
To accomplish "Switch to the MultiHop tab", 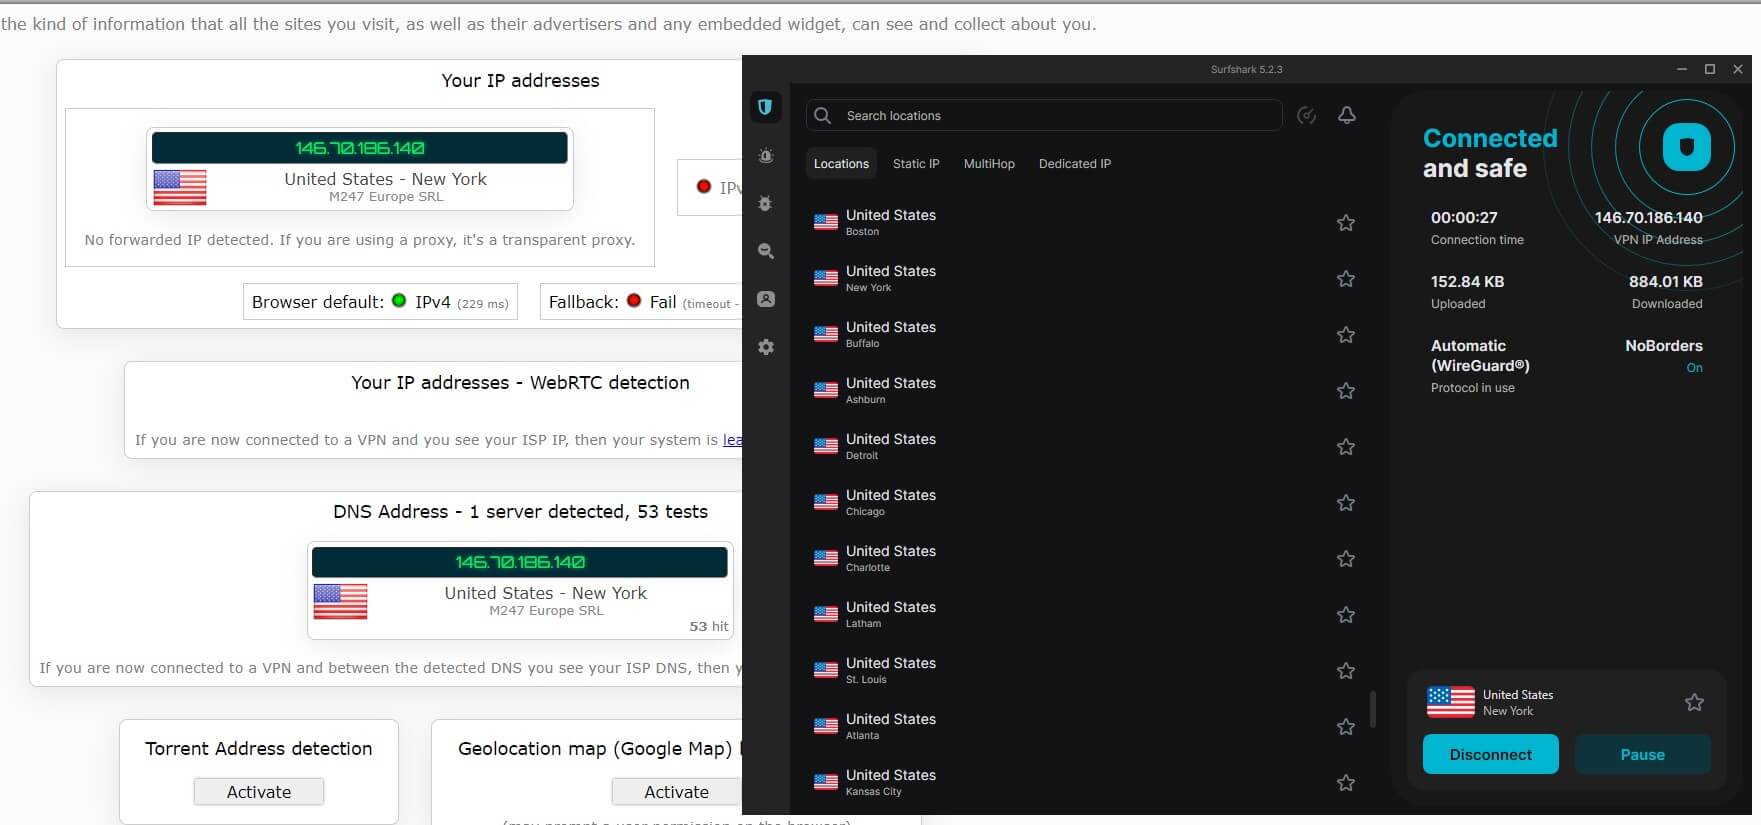I will pos(989,164).
